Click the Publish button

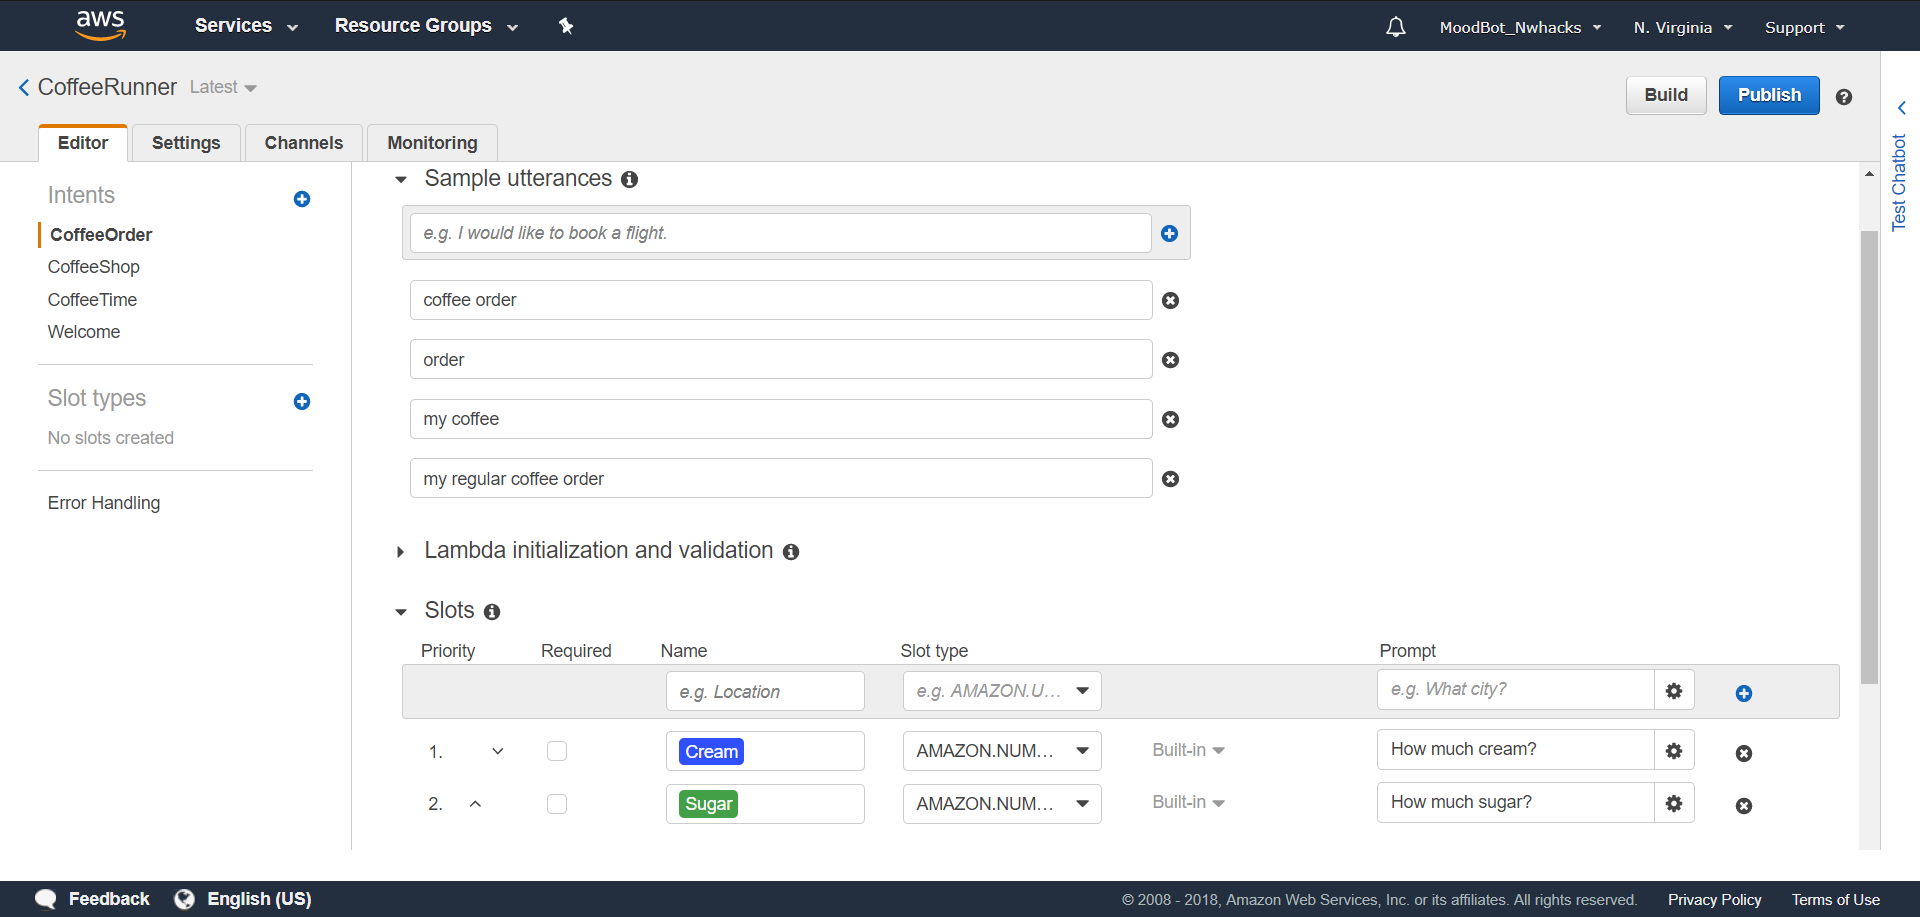[x=1769, y=95]
